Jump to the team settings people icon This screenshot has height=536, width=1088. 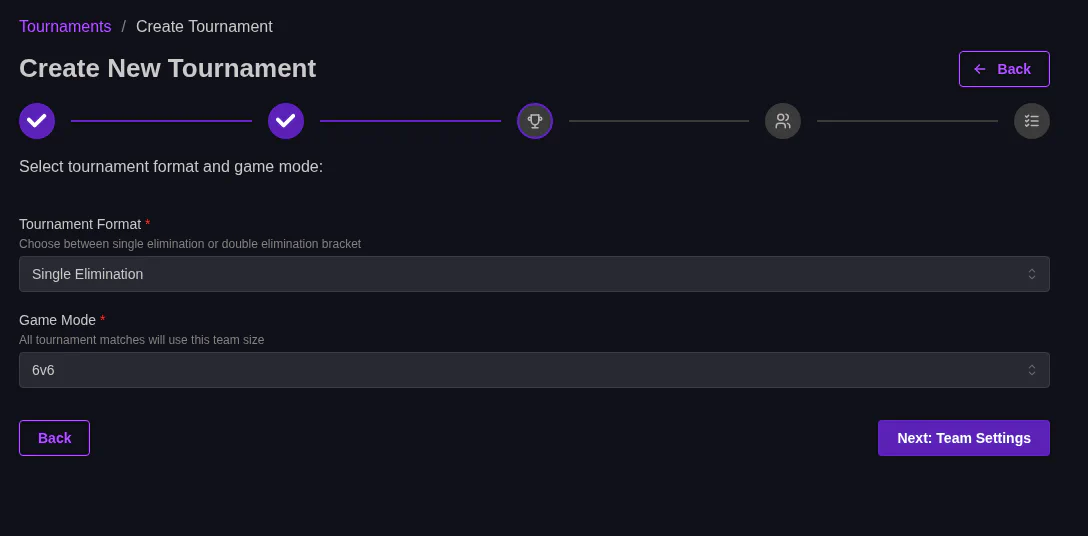[x=783, y=121]
